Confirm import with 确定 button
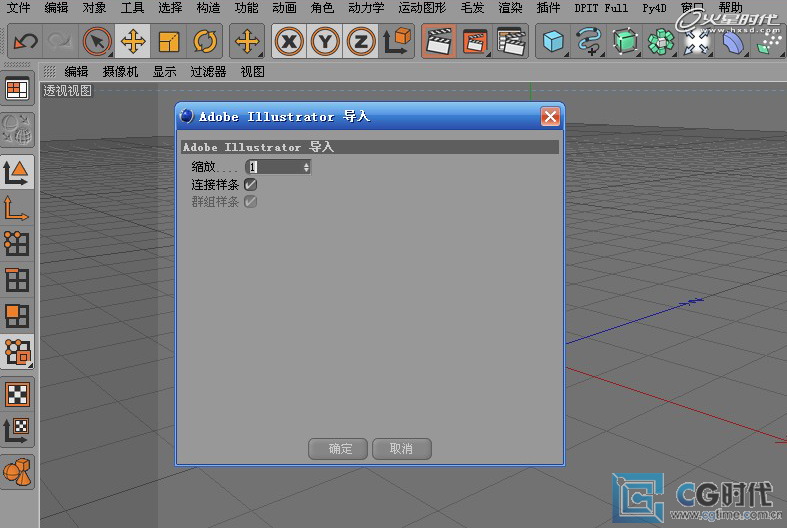 coord(338,449)
